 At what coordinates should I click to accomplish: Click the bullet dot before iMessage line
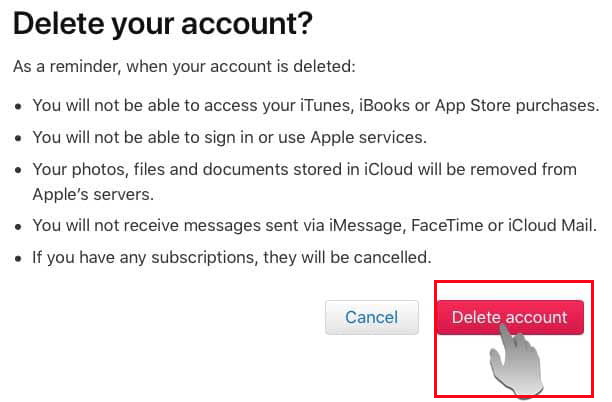(x=18, y=227)
